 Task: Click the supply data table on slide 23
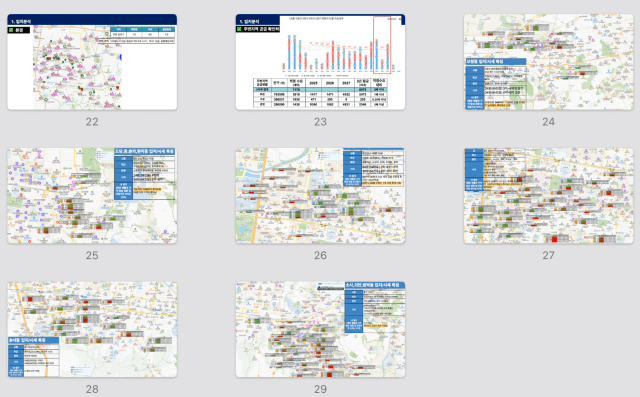[320, 93]
